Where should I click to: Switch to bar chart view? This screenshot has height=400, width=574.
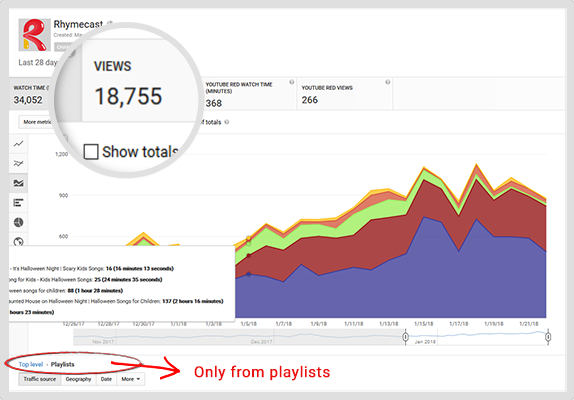point(18,203)
